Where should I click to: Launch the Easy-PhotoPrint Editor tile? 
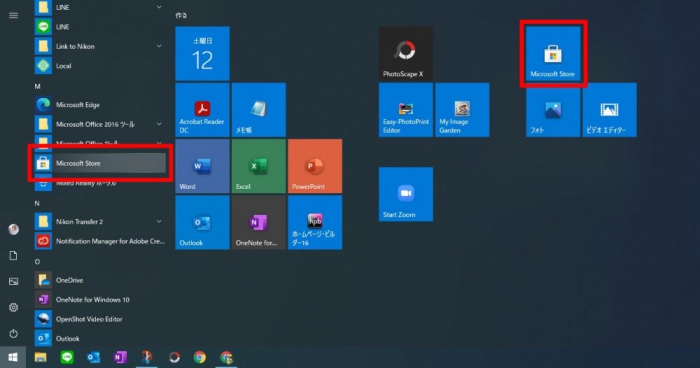point(406,110)
